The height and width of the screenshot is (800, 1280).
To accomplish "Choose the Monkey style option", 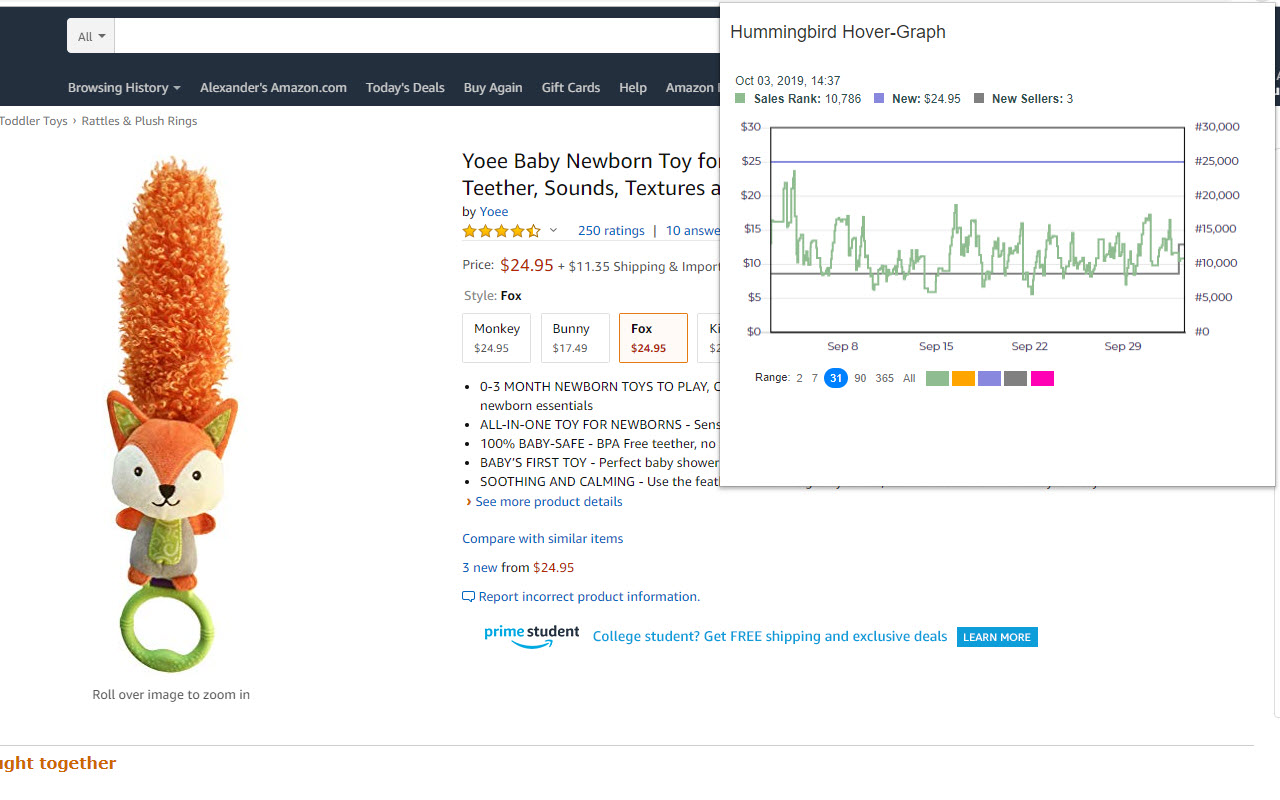I will point(497,338).
